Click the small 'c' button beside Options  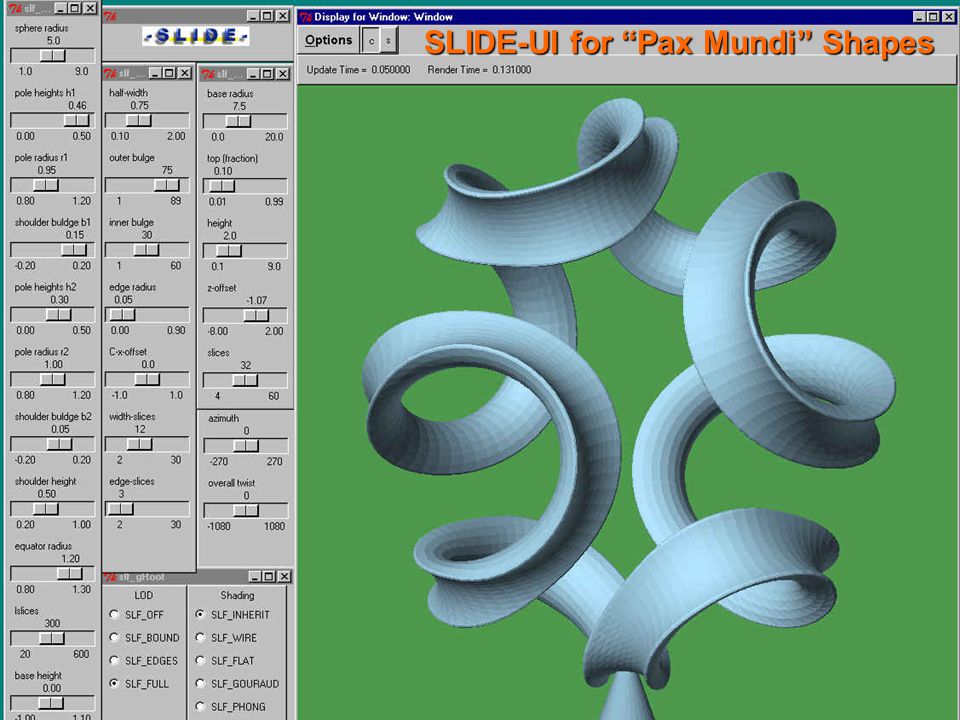click(x=371, y=41)
